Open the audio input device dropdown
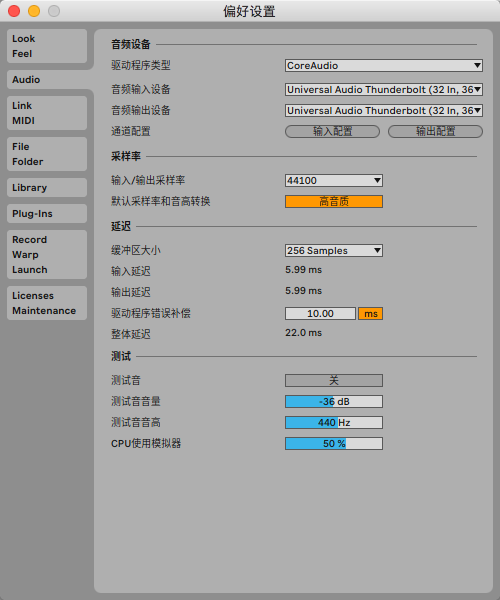The width and height of the screenshot is (500, 600). coord(384,90)
